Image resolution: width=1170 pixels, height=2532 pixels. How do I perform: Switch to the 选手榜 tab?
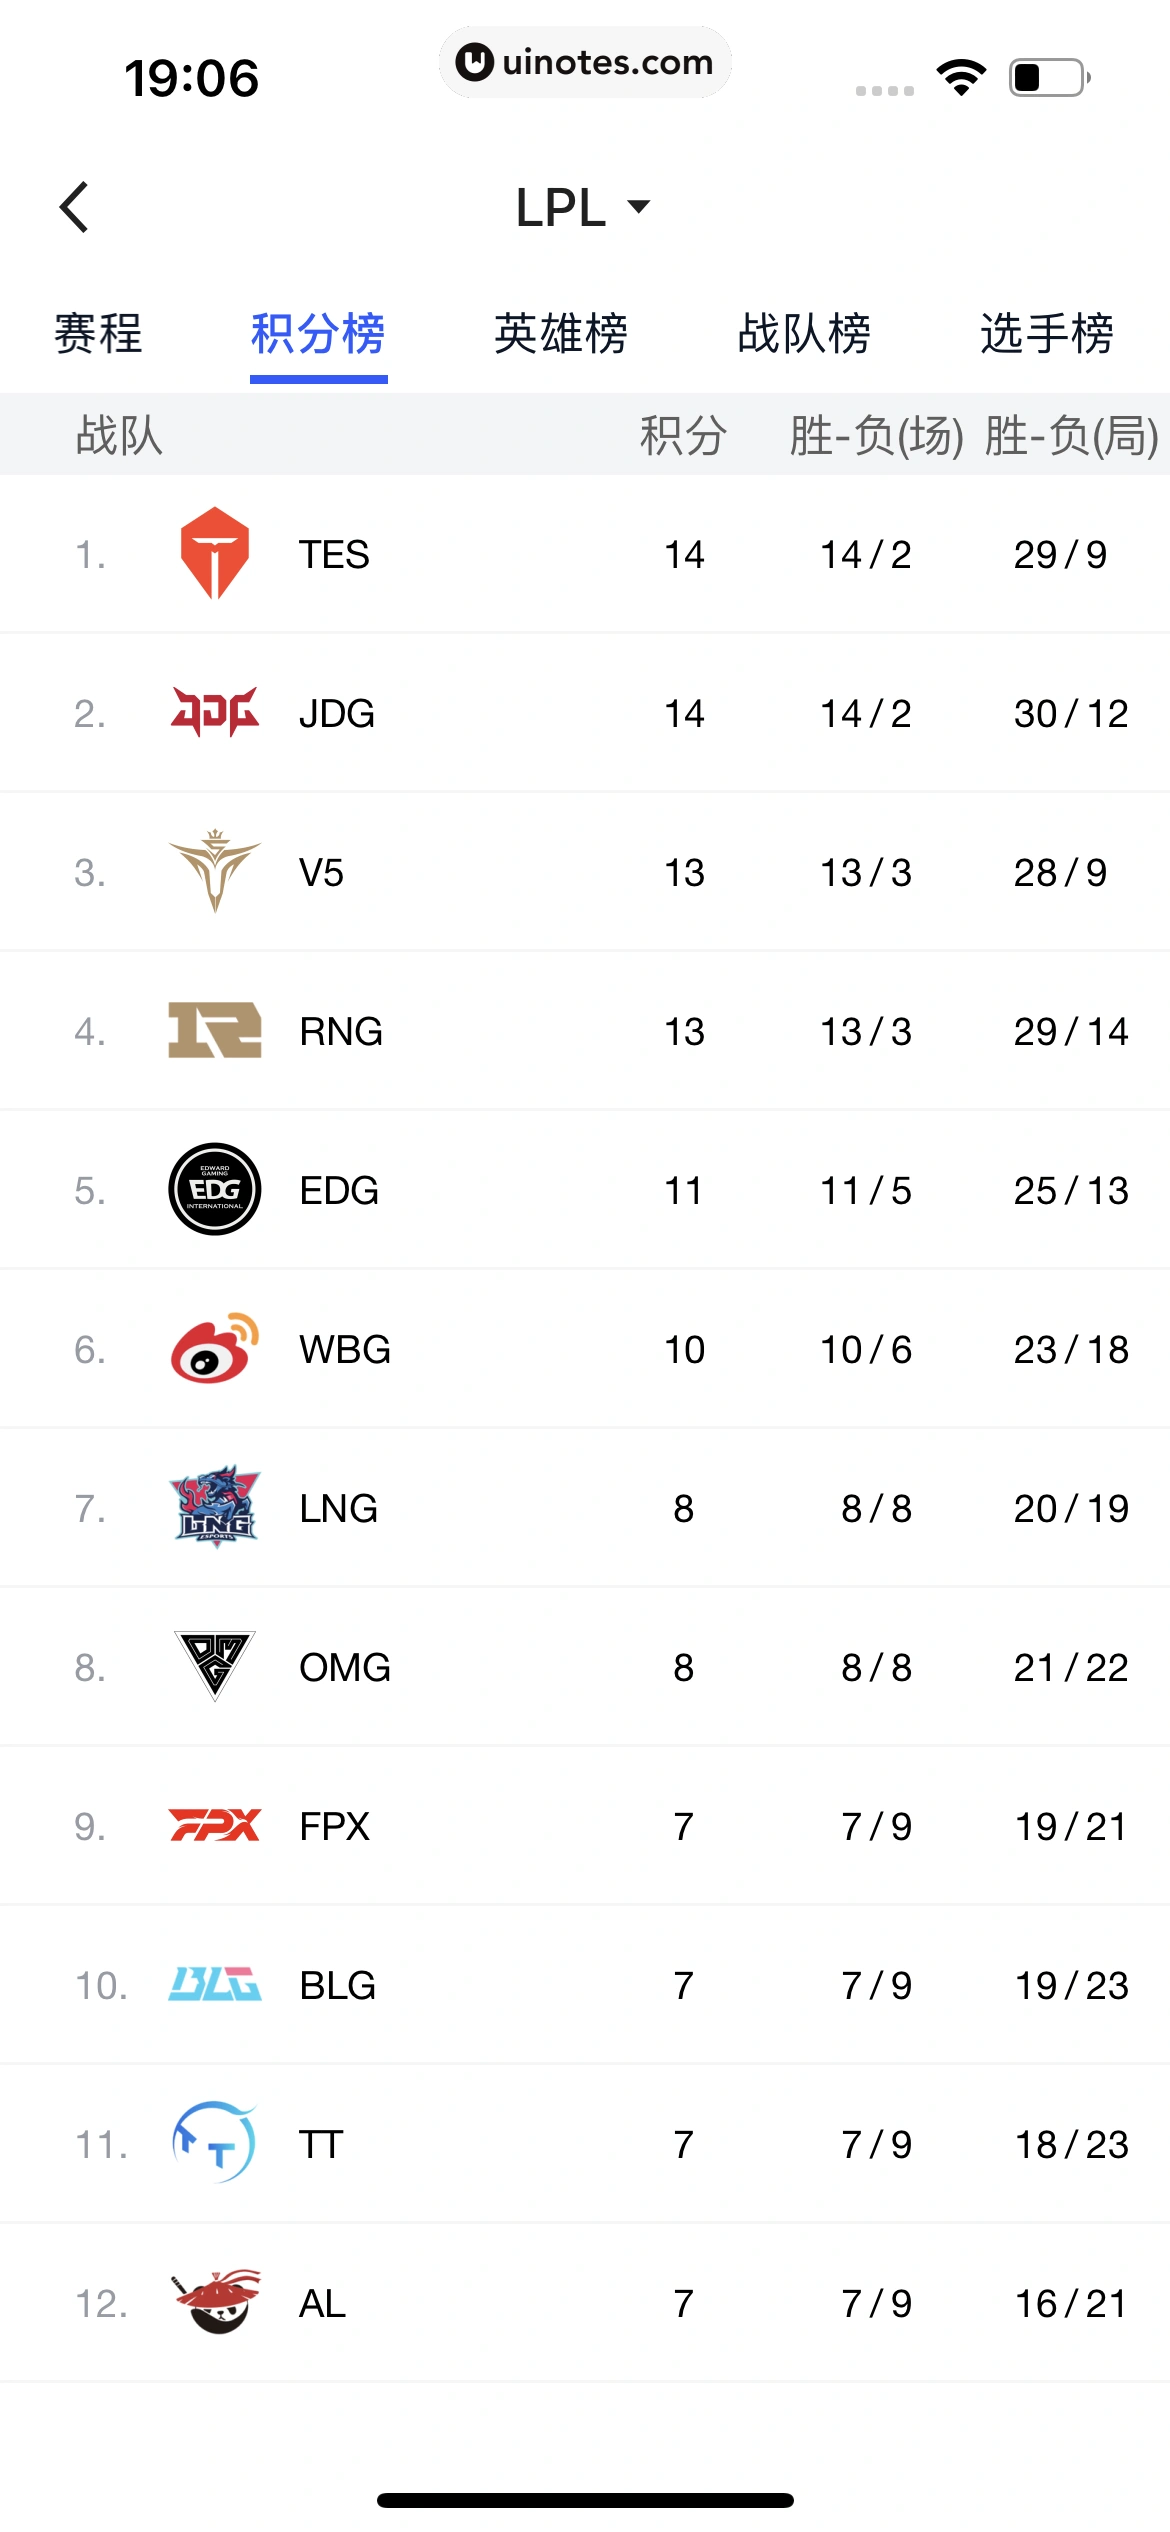pos(1047,333)
